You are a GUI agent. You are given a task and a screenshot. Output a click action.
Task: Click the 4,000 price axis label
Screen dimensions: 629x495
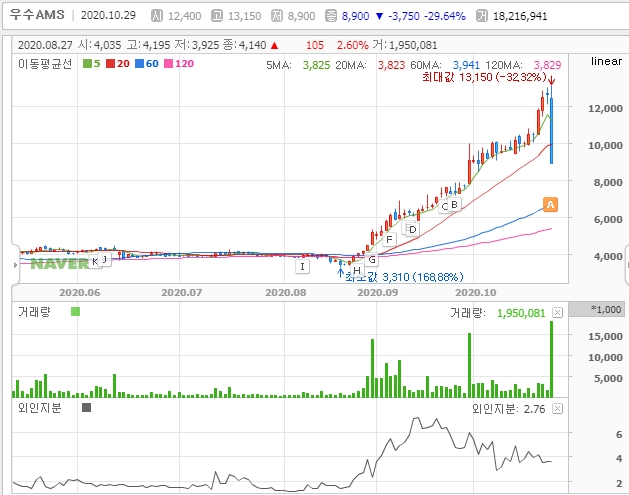(608, 256)
